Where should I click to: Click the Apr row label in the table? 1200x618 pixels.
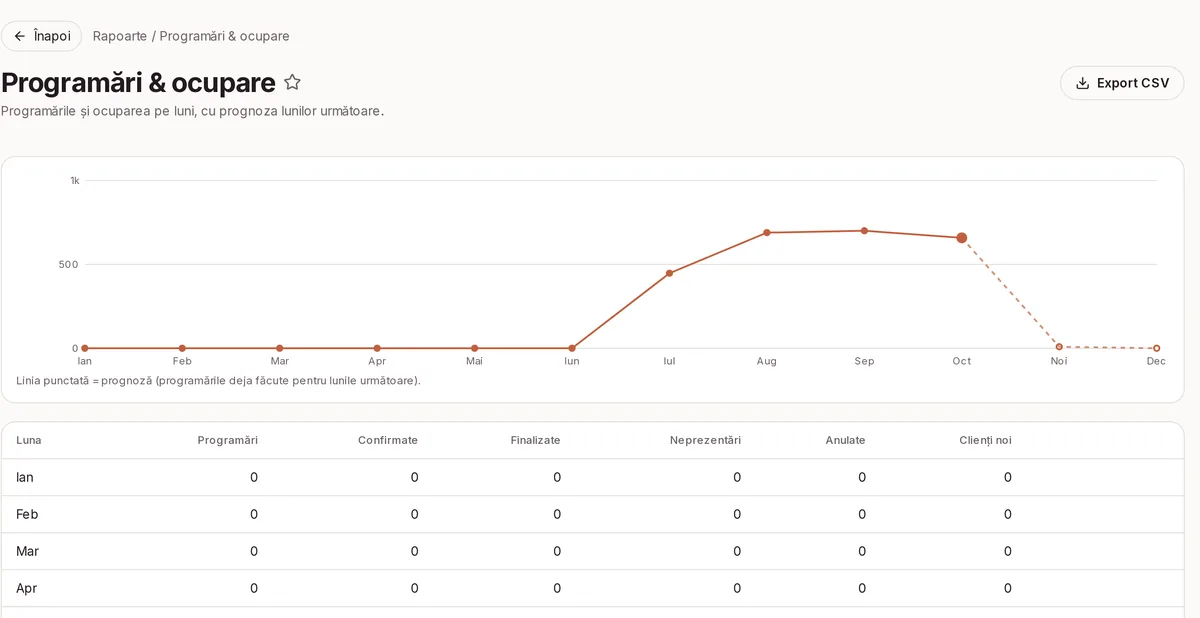(x=27, y=588)
